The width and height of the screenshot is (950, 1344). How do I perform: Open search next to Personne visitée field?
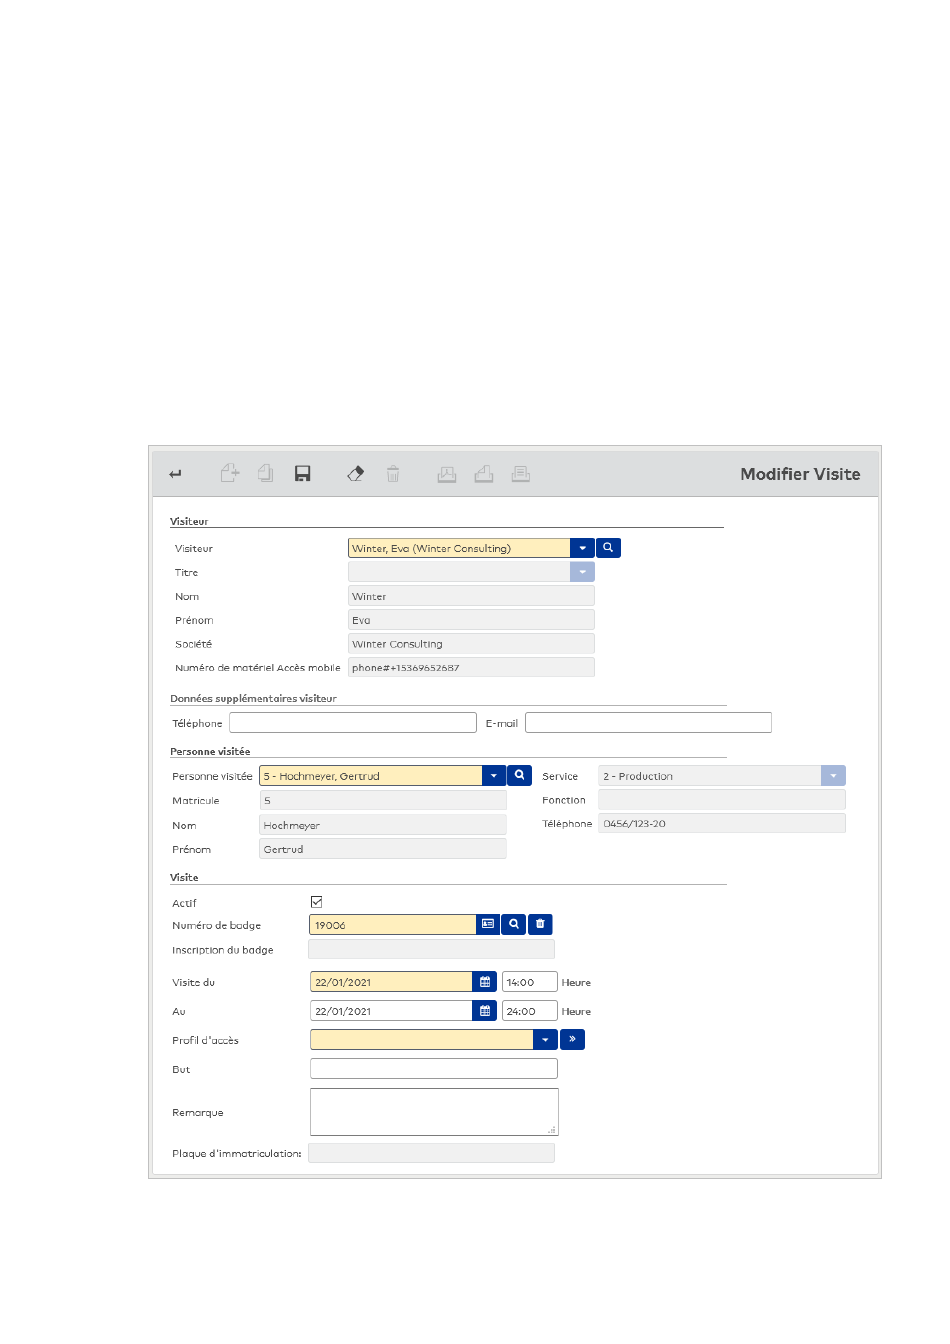pos(519,776)
